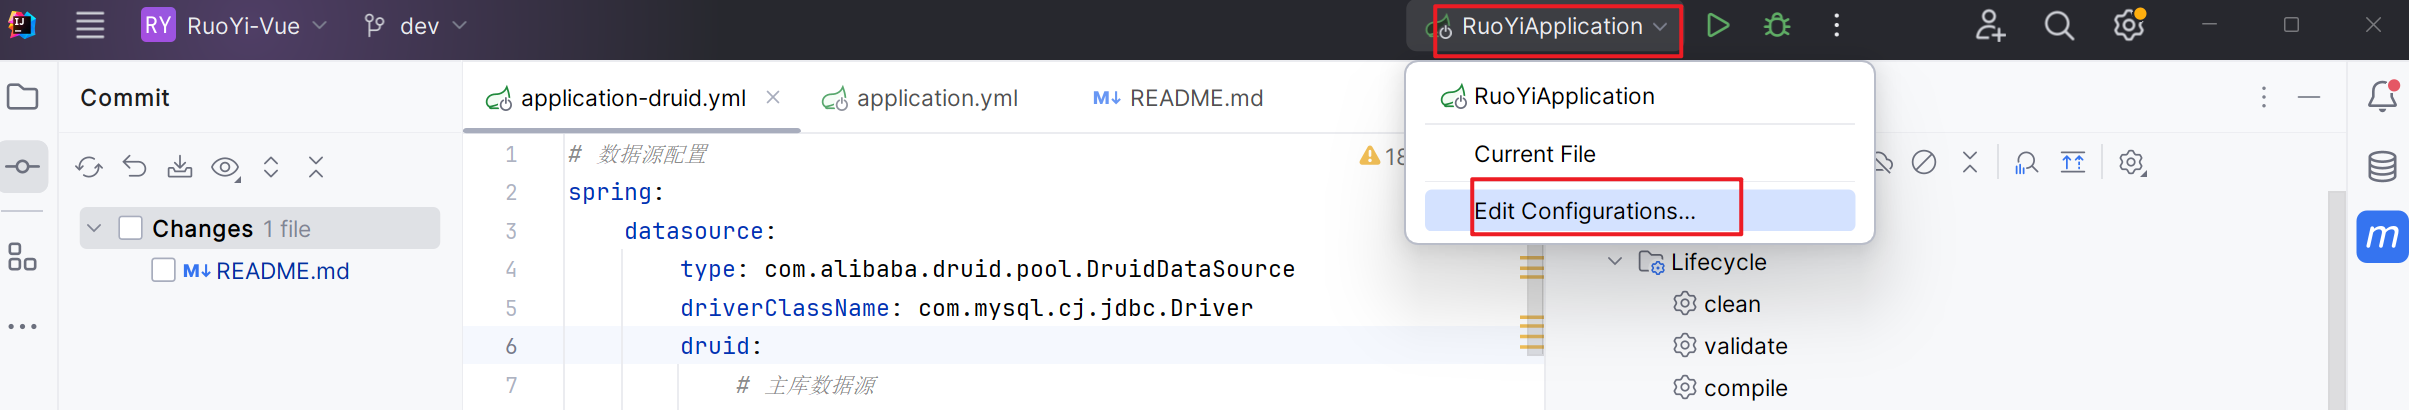Image resolution: width=2409 pixels, height=410 pixels.
Task: Select the compile lifecycle goal
Action: click(1745, 388)
